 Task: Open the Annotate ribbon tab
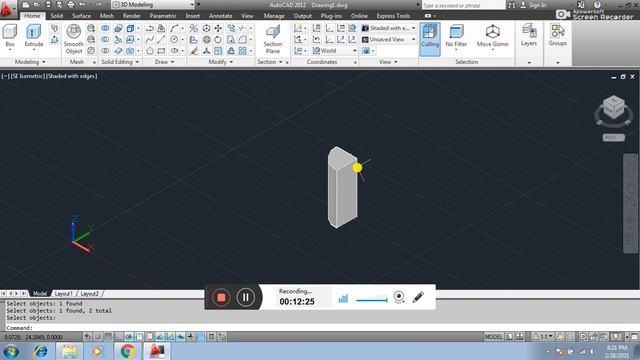click(220, 16)
